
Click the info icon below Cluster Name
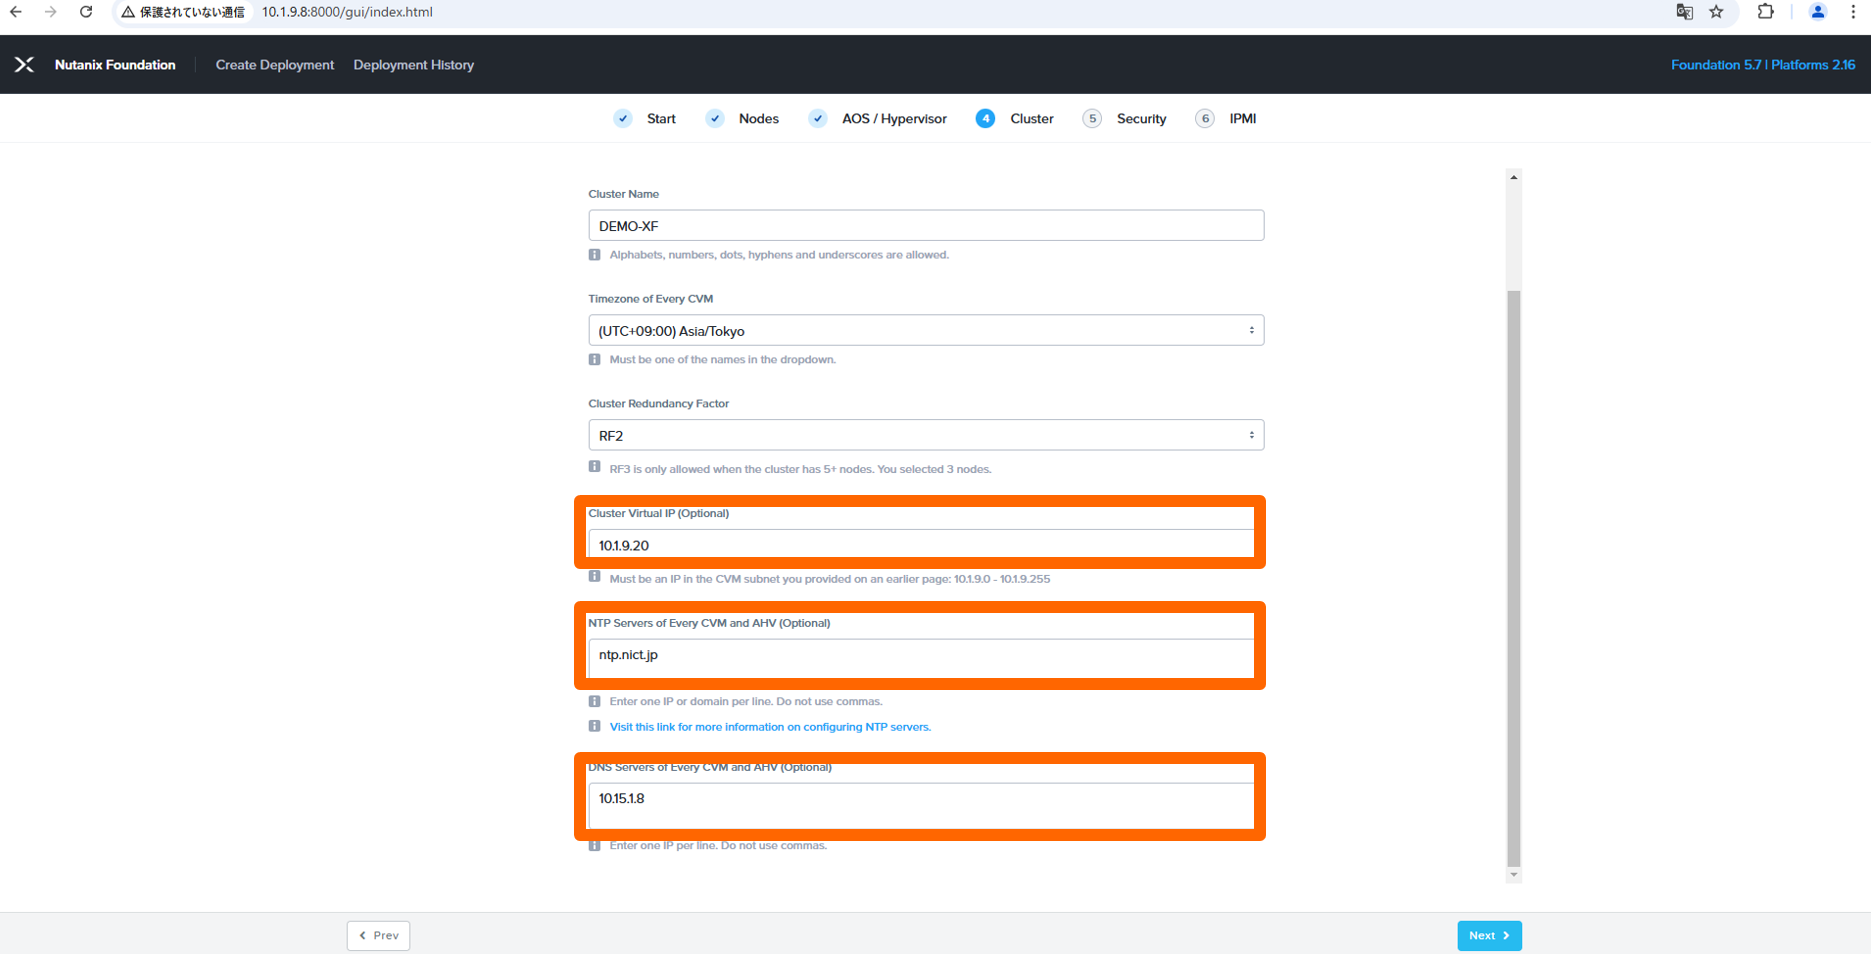coord(595,255)
